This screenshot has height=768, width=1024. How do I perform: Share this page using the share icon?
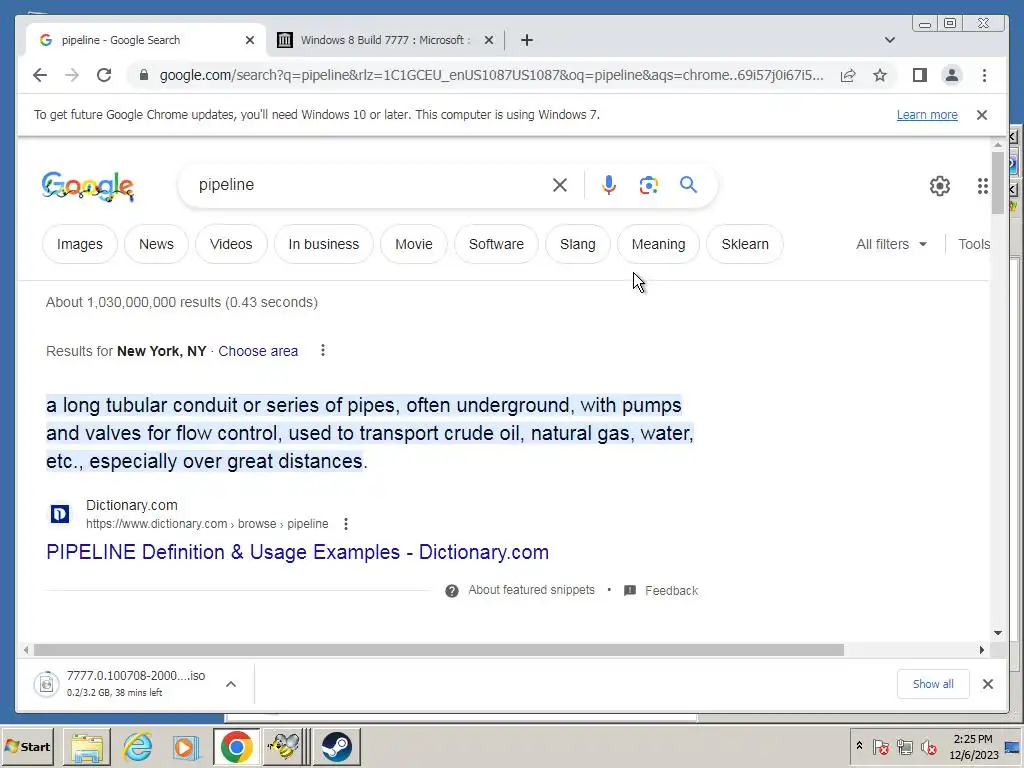coord(848,75)
